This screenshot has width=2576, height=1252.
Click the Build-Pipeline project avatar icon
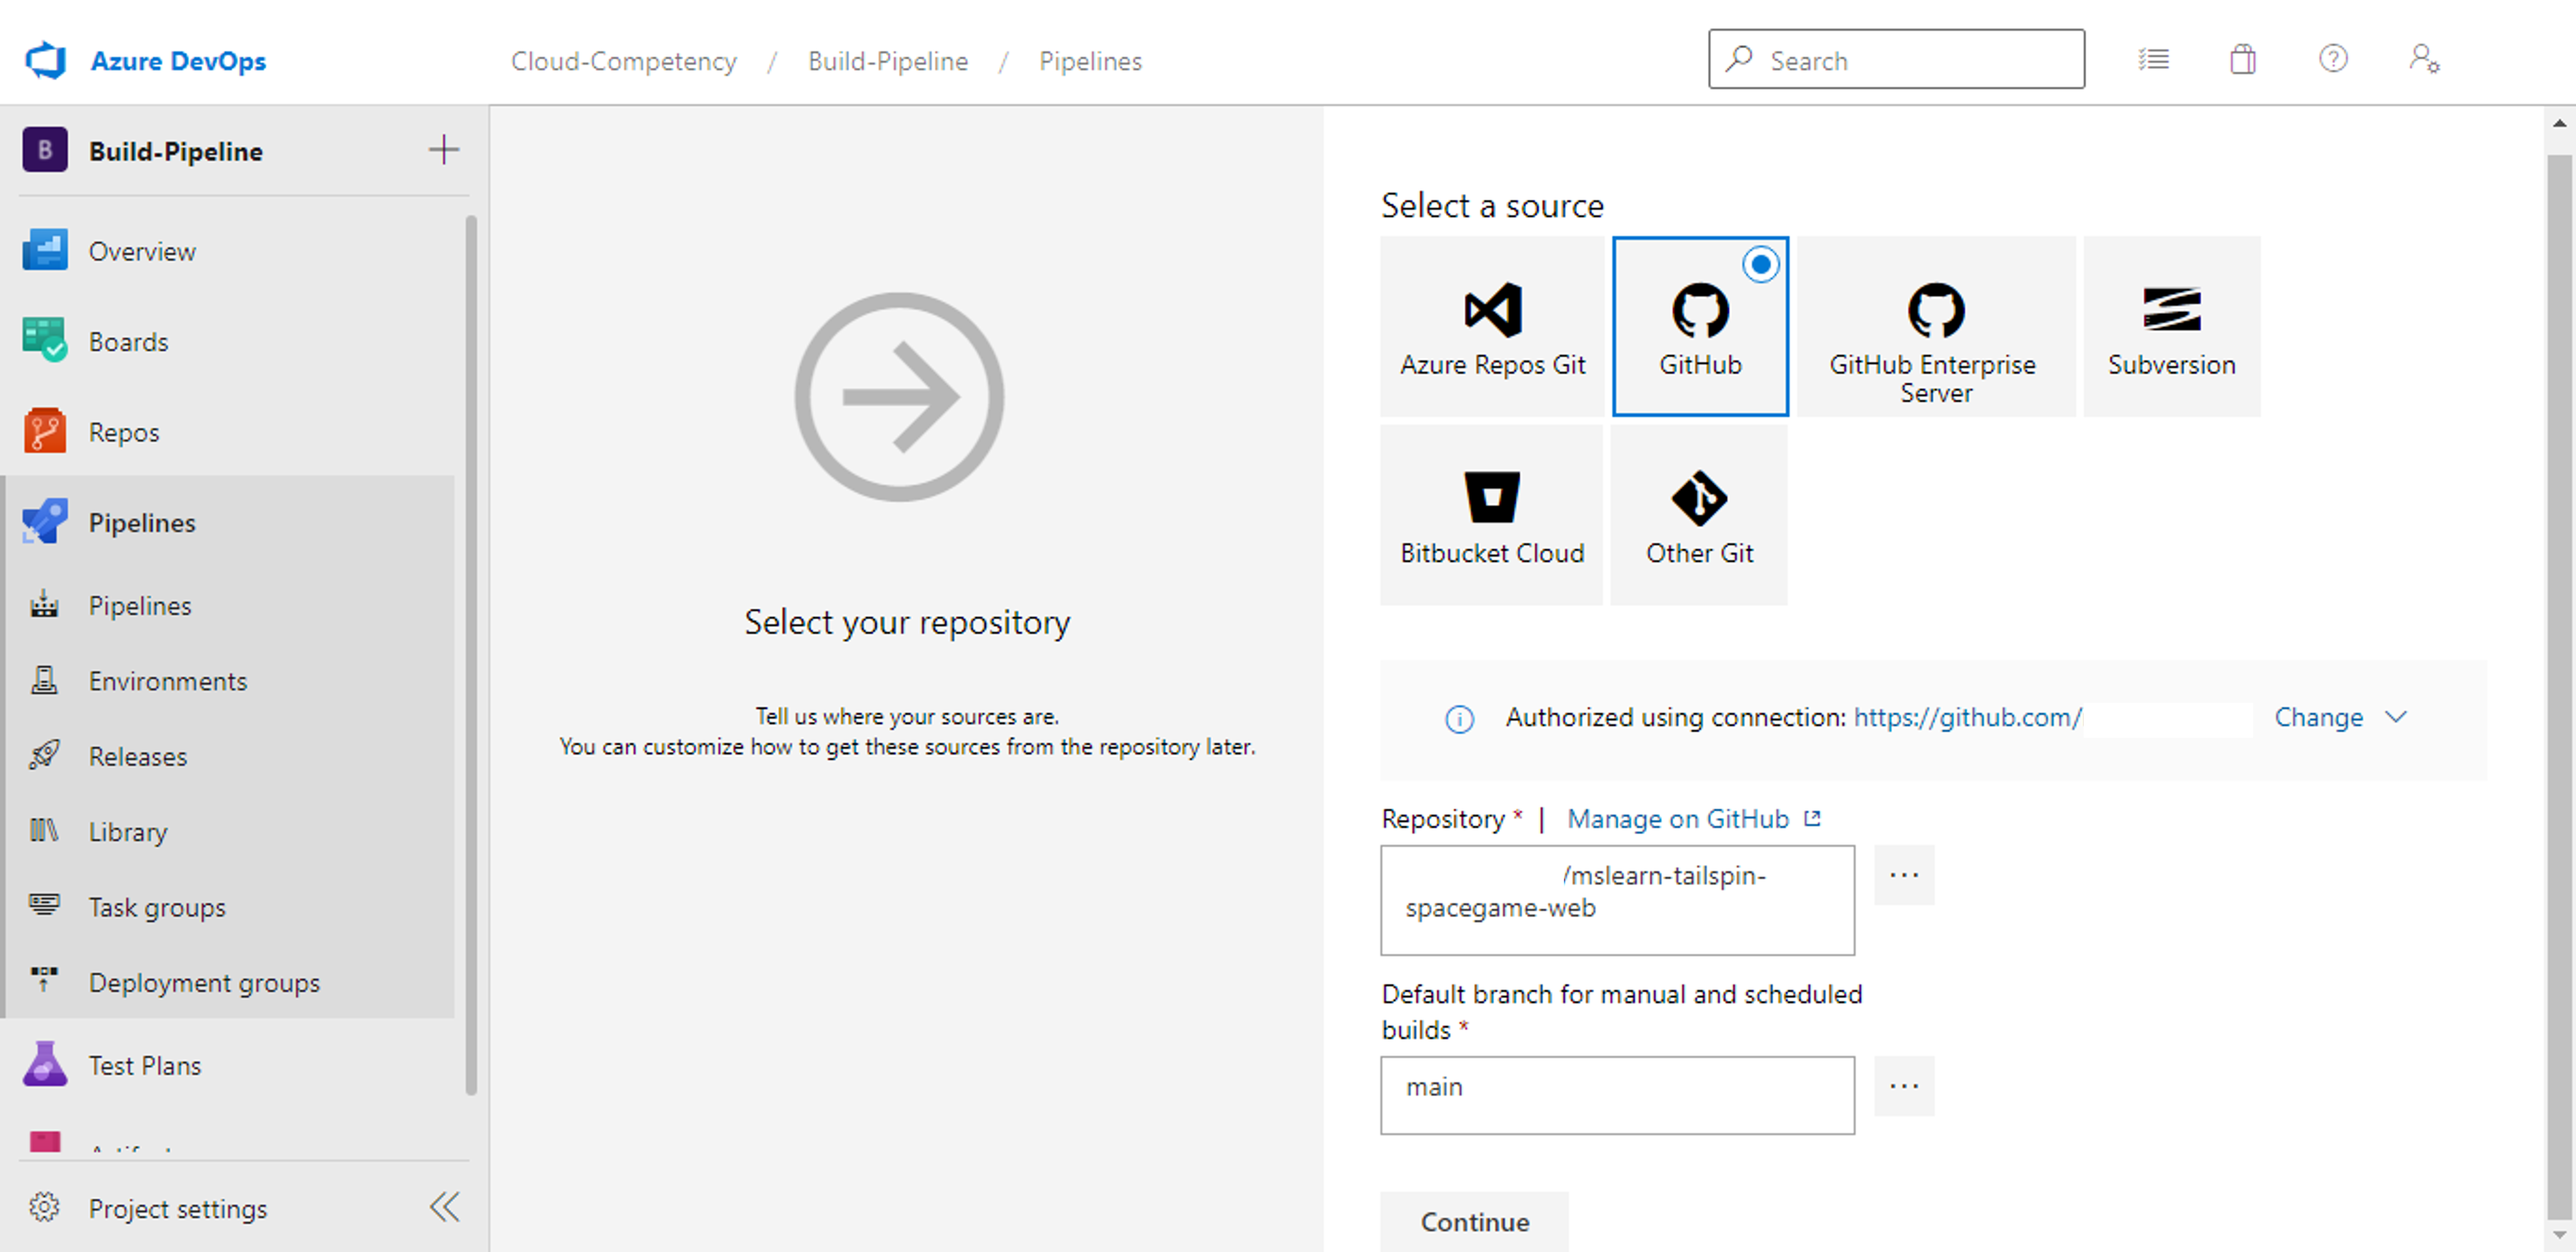click(45, 150)
